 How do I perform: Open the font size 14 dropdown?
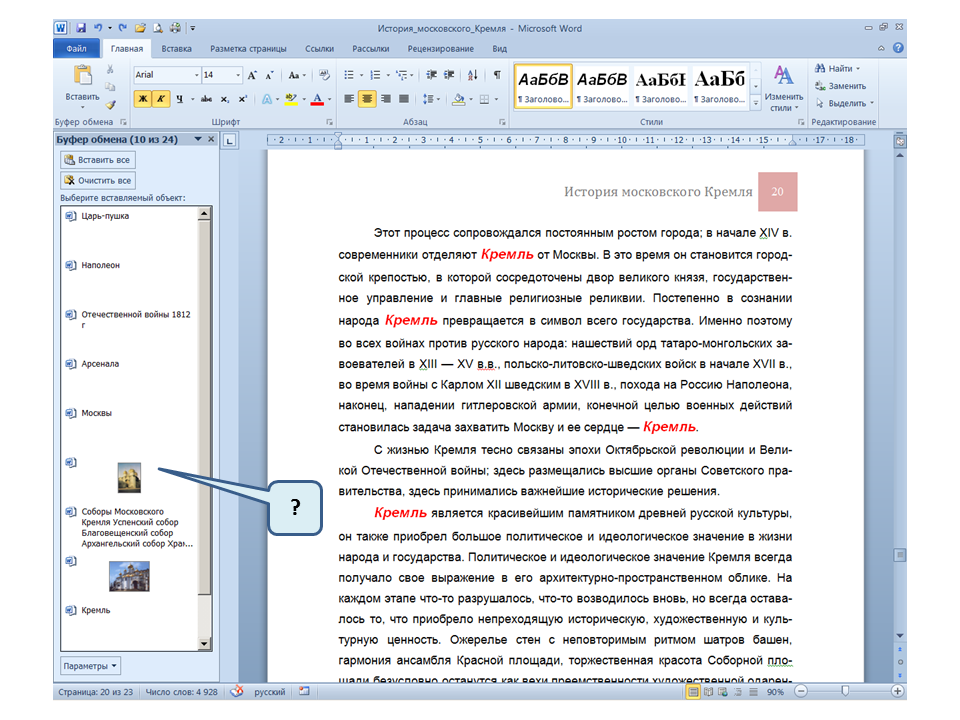click(x=237, y=75)
